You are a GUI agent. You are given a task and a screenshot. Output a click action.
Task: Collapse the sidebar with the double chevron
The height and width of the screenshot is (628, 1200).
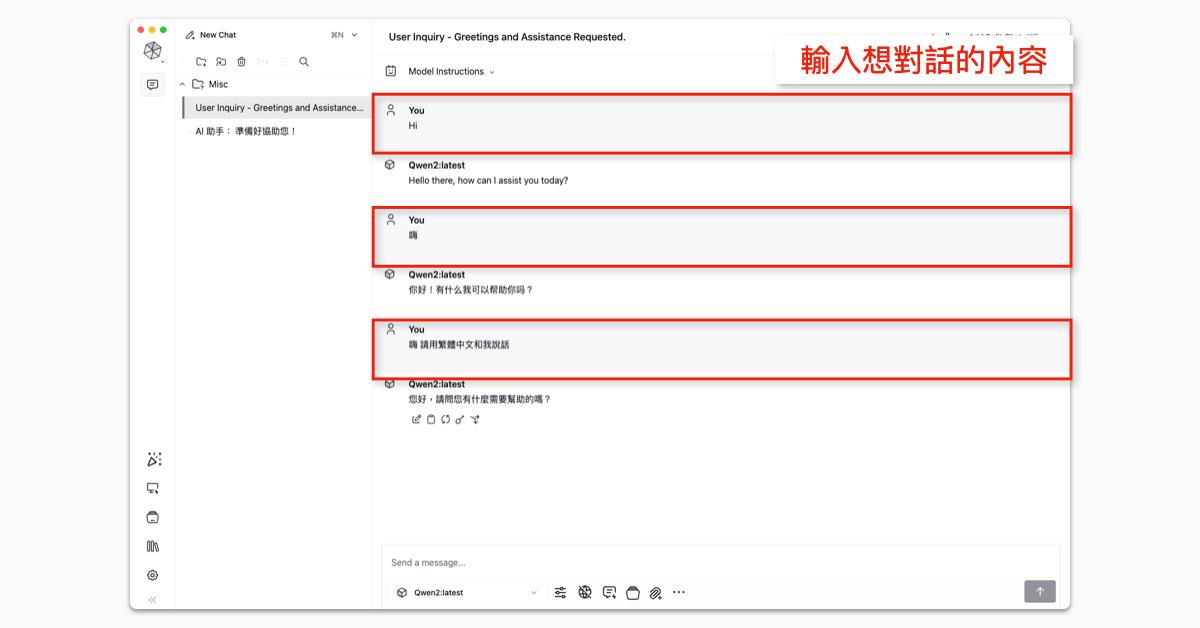point(153,600)
